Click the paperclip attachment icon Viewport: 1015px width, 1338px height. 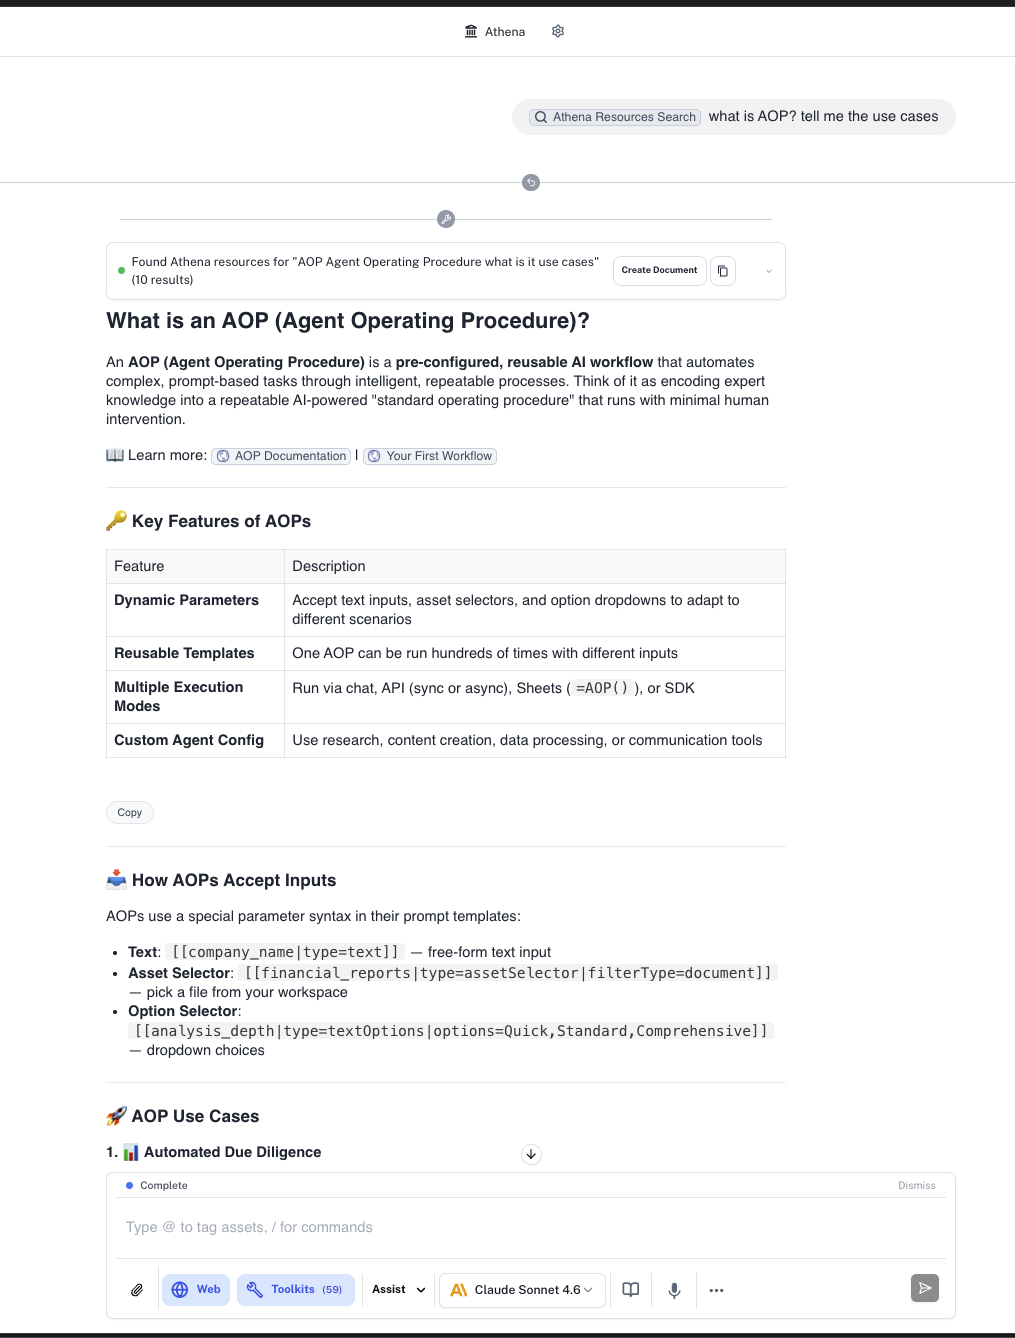[136, 1290]
